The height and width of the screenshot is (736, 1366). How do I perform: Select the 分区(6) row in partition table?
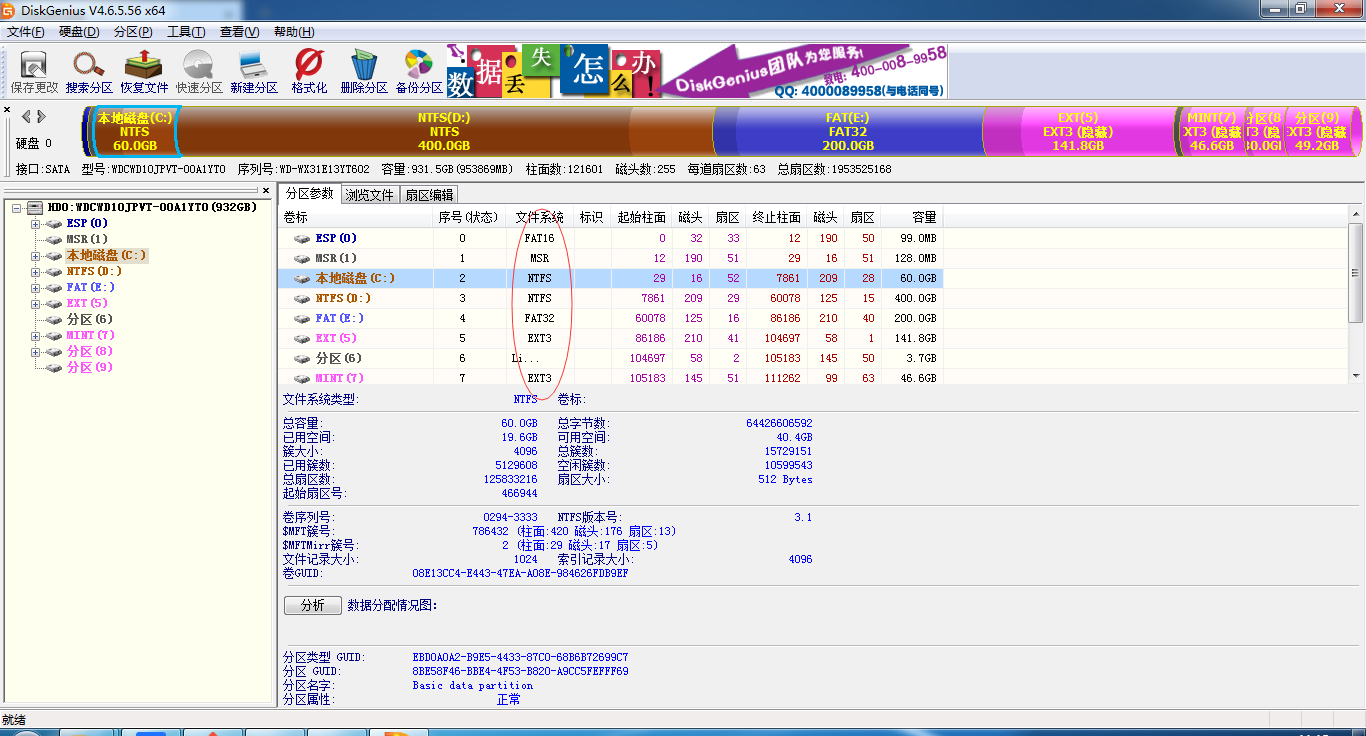click(x=610, y=358)
